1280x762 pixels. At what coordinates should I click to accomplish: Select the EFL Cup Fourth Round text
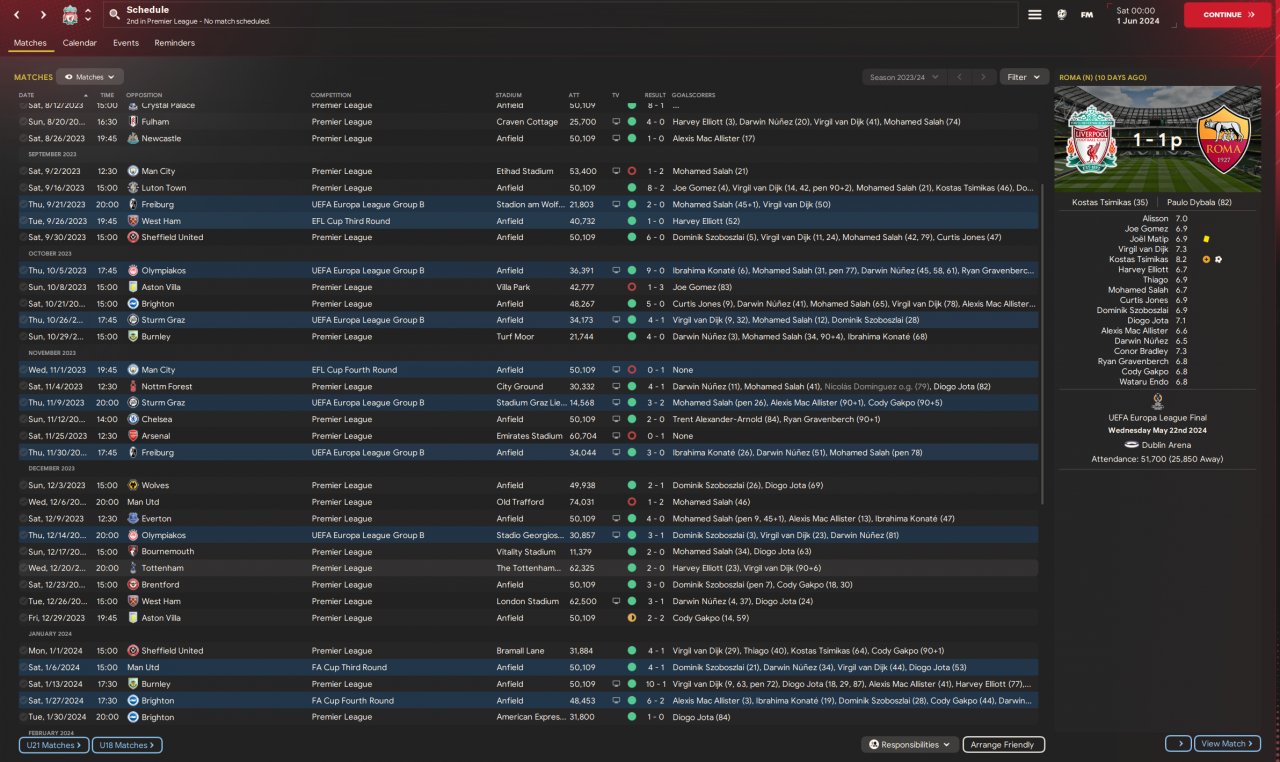click(354, 370)
